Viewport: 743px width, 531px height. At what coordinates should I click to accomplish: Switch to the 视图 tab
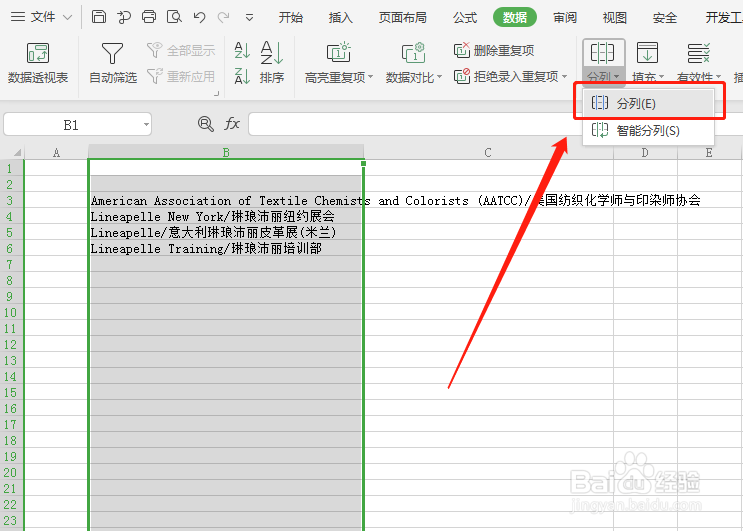[x=615, y=18]
